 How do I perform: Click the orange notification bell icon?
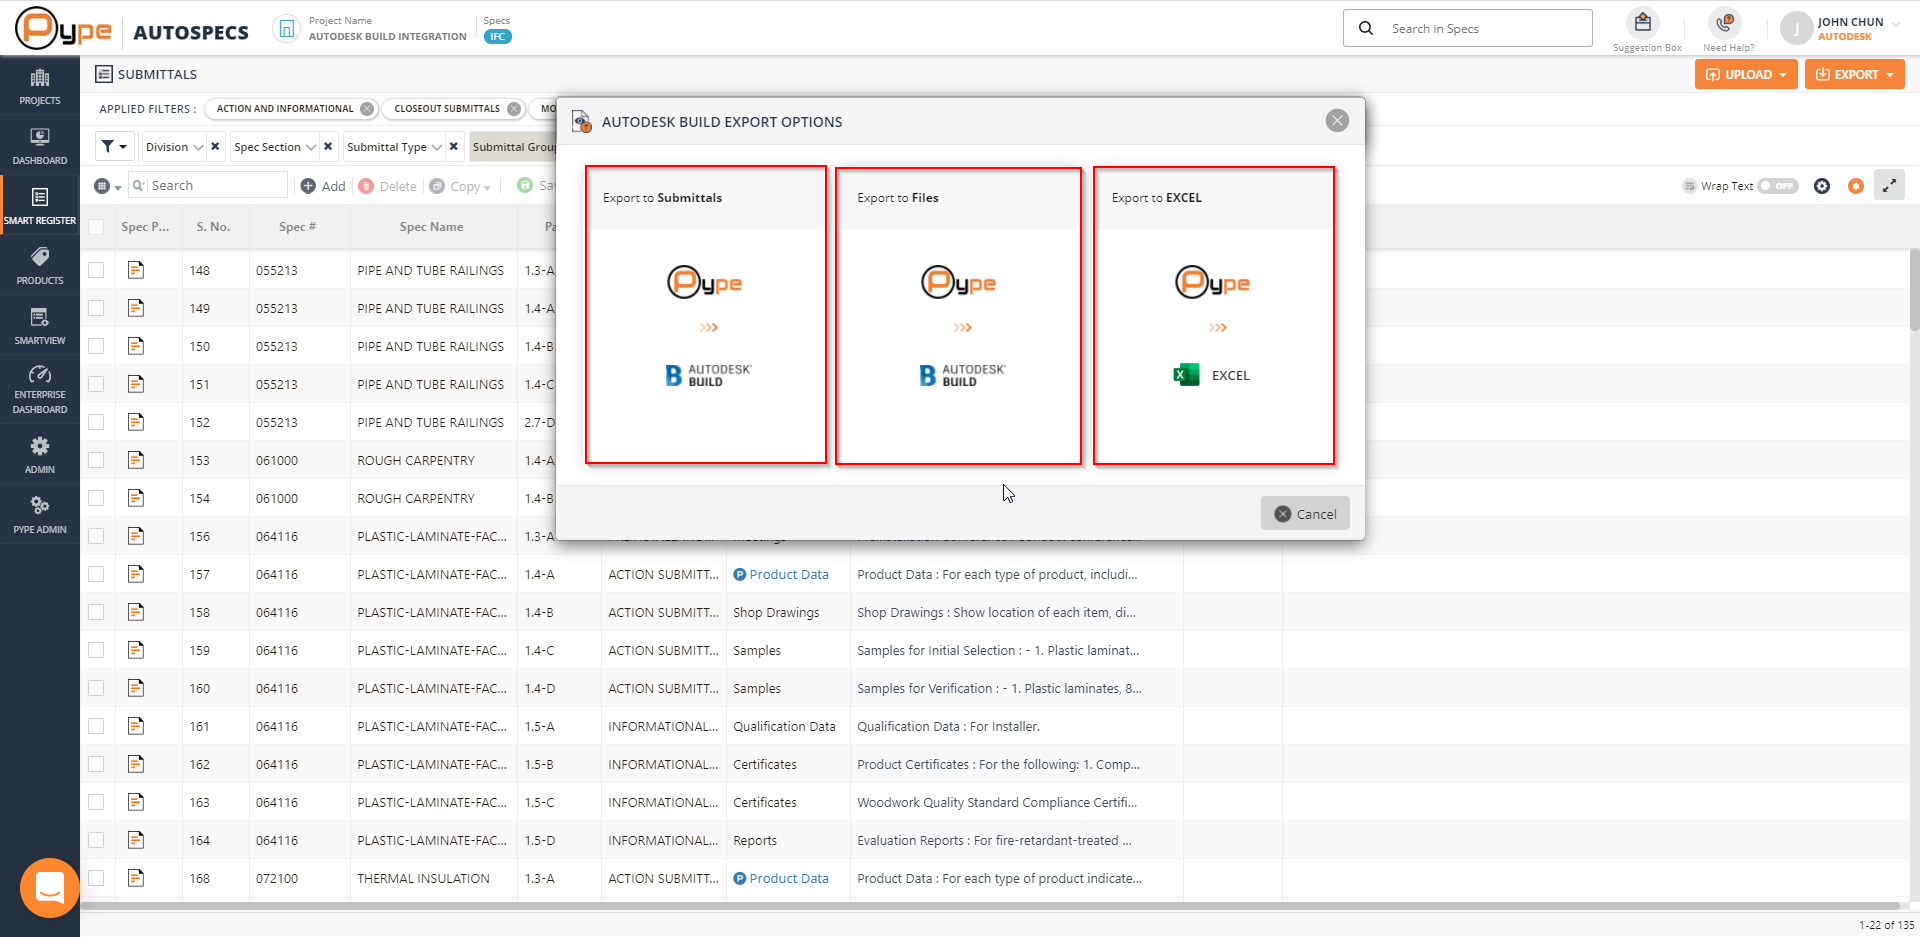pyautogui.click(x=1856, y=186)
